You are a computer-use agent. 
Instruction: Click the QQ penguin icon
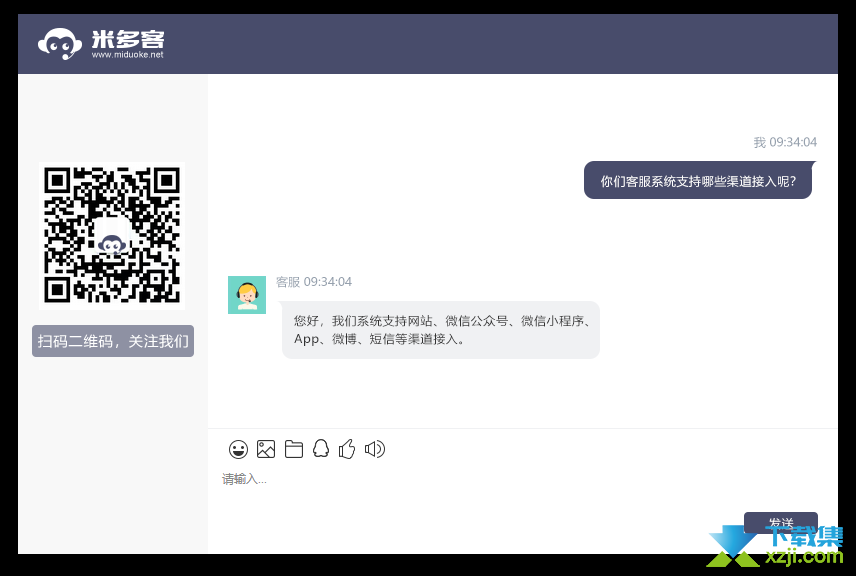pos(321,449)
